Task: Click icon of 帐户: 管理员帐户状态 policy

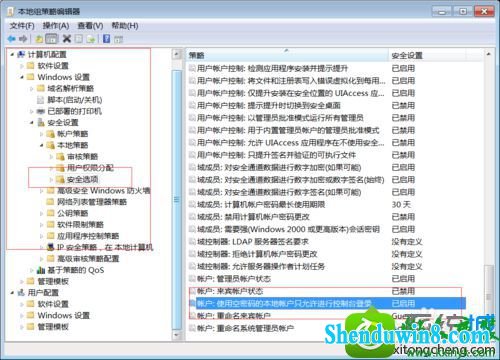Action: tap(192, 279)
